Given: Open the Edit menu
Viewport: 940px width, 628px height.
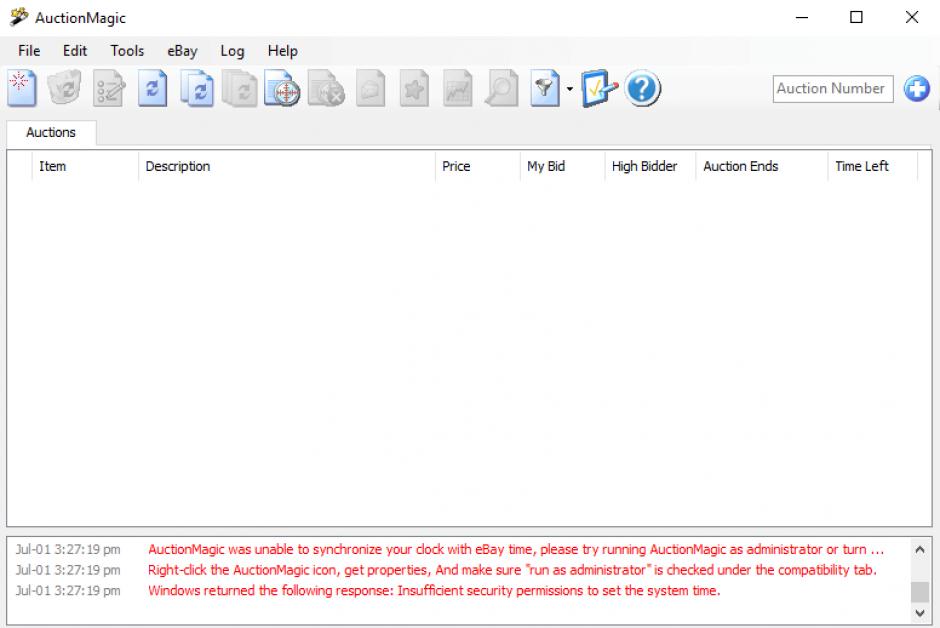Looking at the screenshot, I should pos(75,51).
